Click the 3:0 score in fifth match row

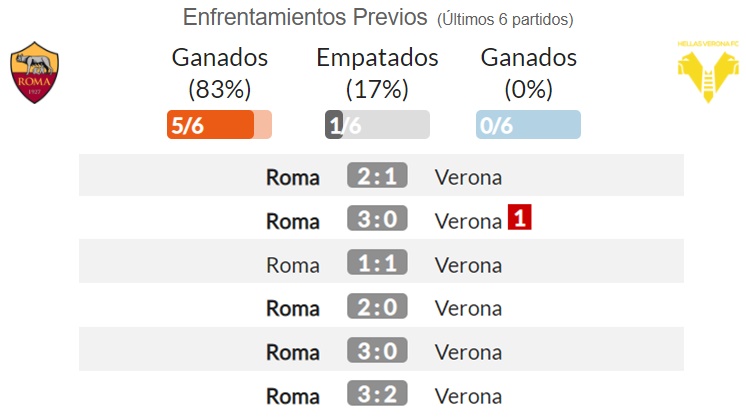pyautogui.click(x=377, y=350)
